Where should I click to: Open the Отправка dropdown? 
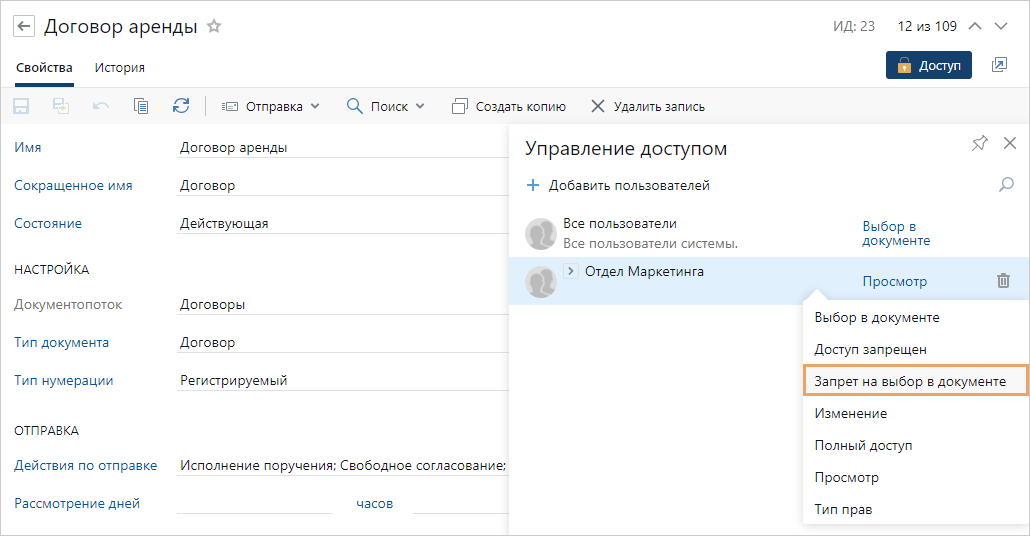pyautogui.click(x=271, y=106)
